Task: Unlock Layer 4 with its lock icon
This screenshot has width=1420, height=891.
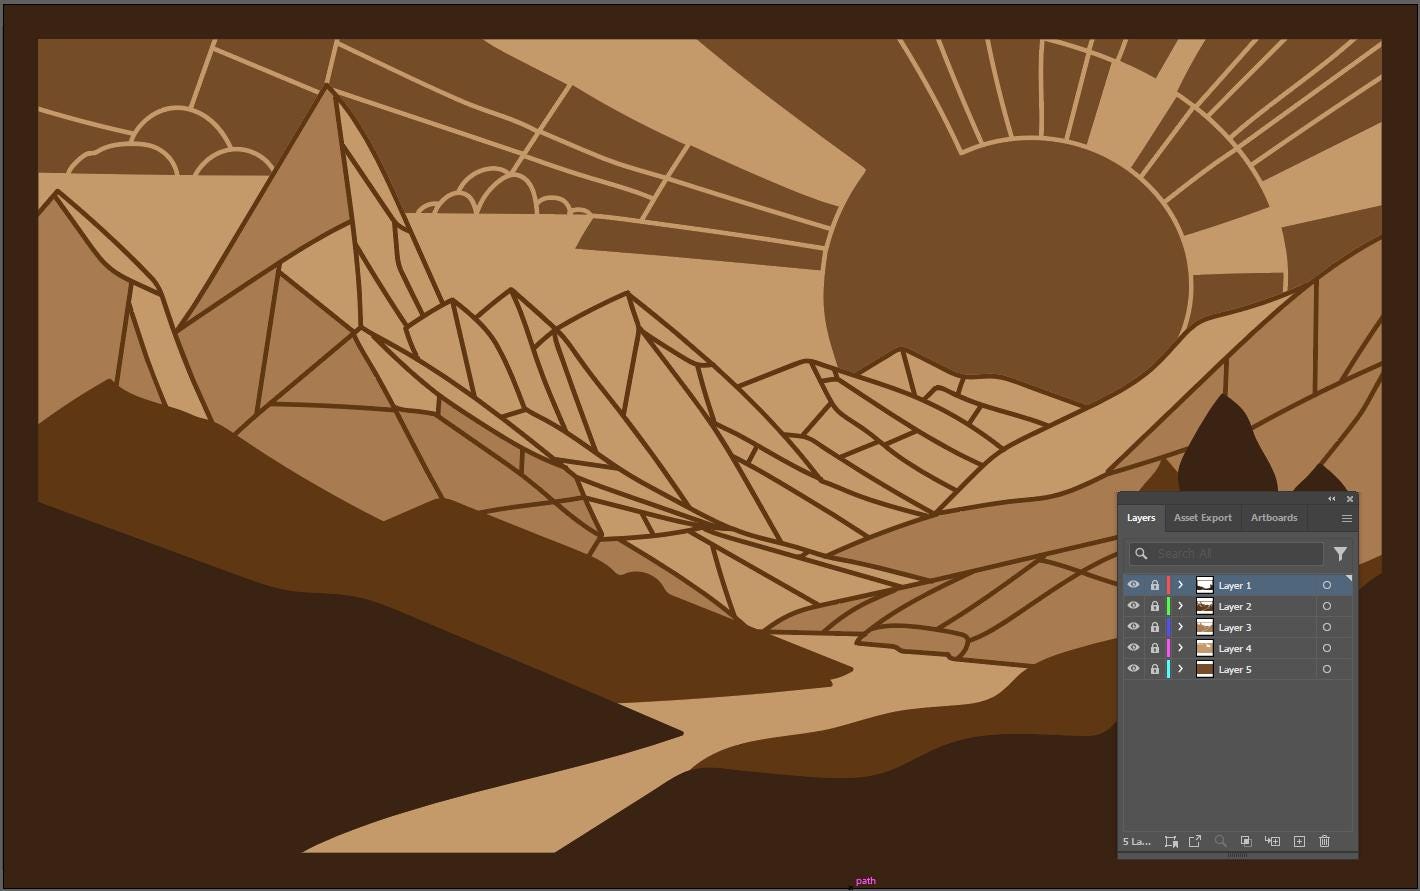Action: click(1155, 648)
